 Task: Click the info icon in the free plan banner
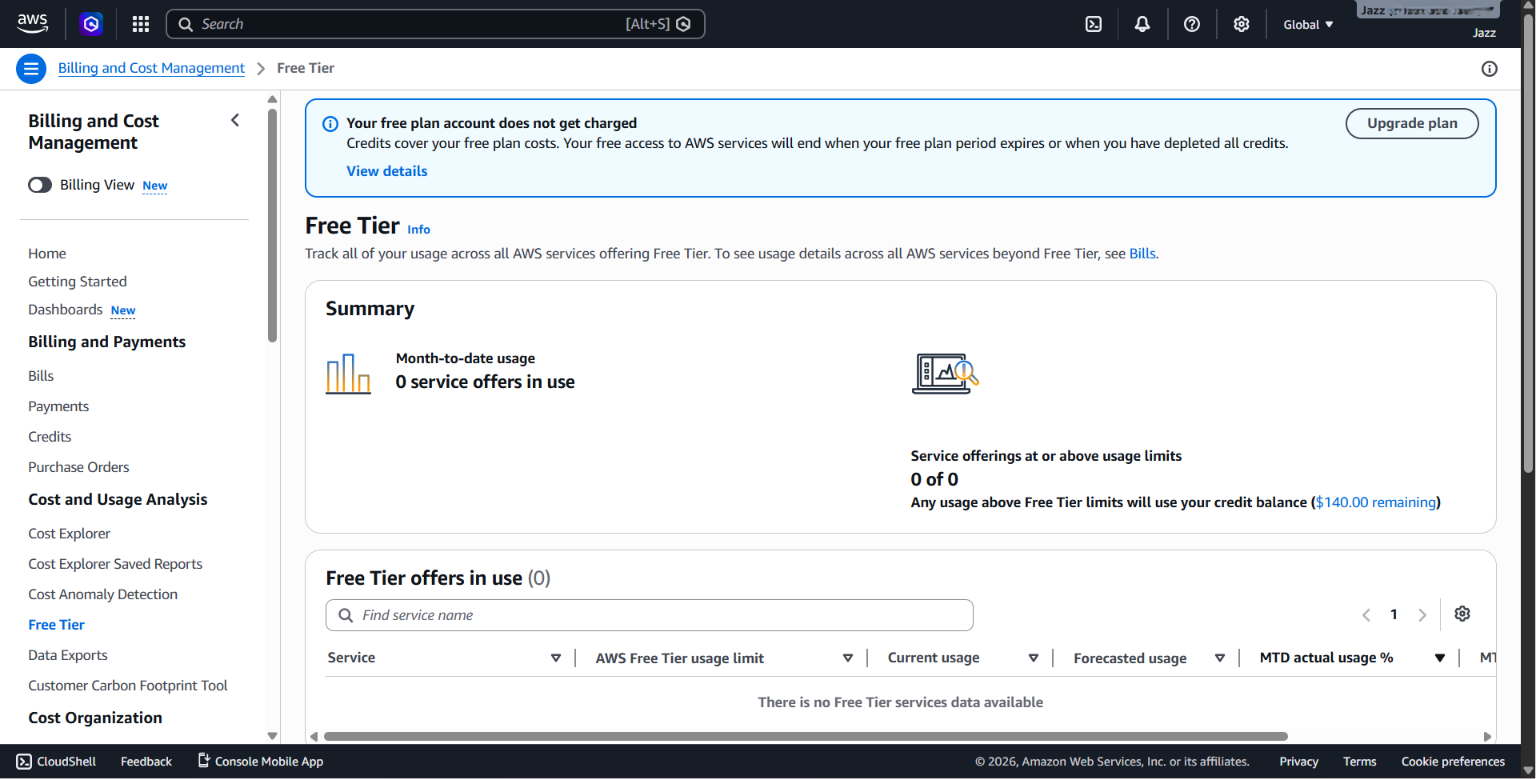tap(330, 124)
